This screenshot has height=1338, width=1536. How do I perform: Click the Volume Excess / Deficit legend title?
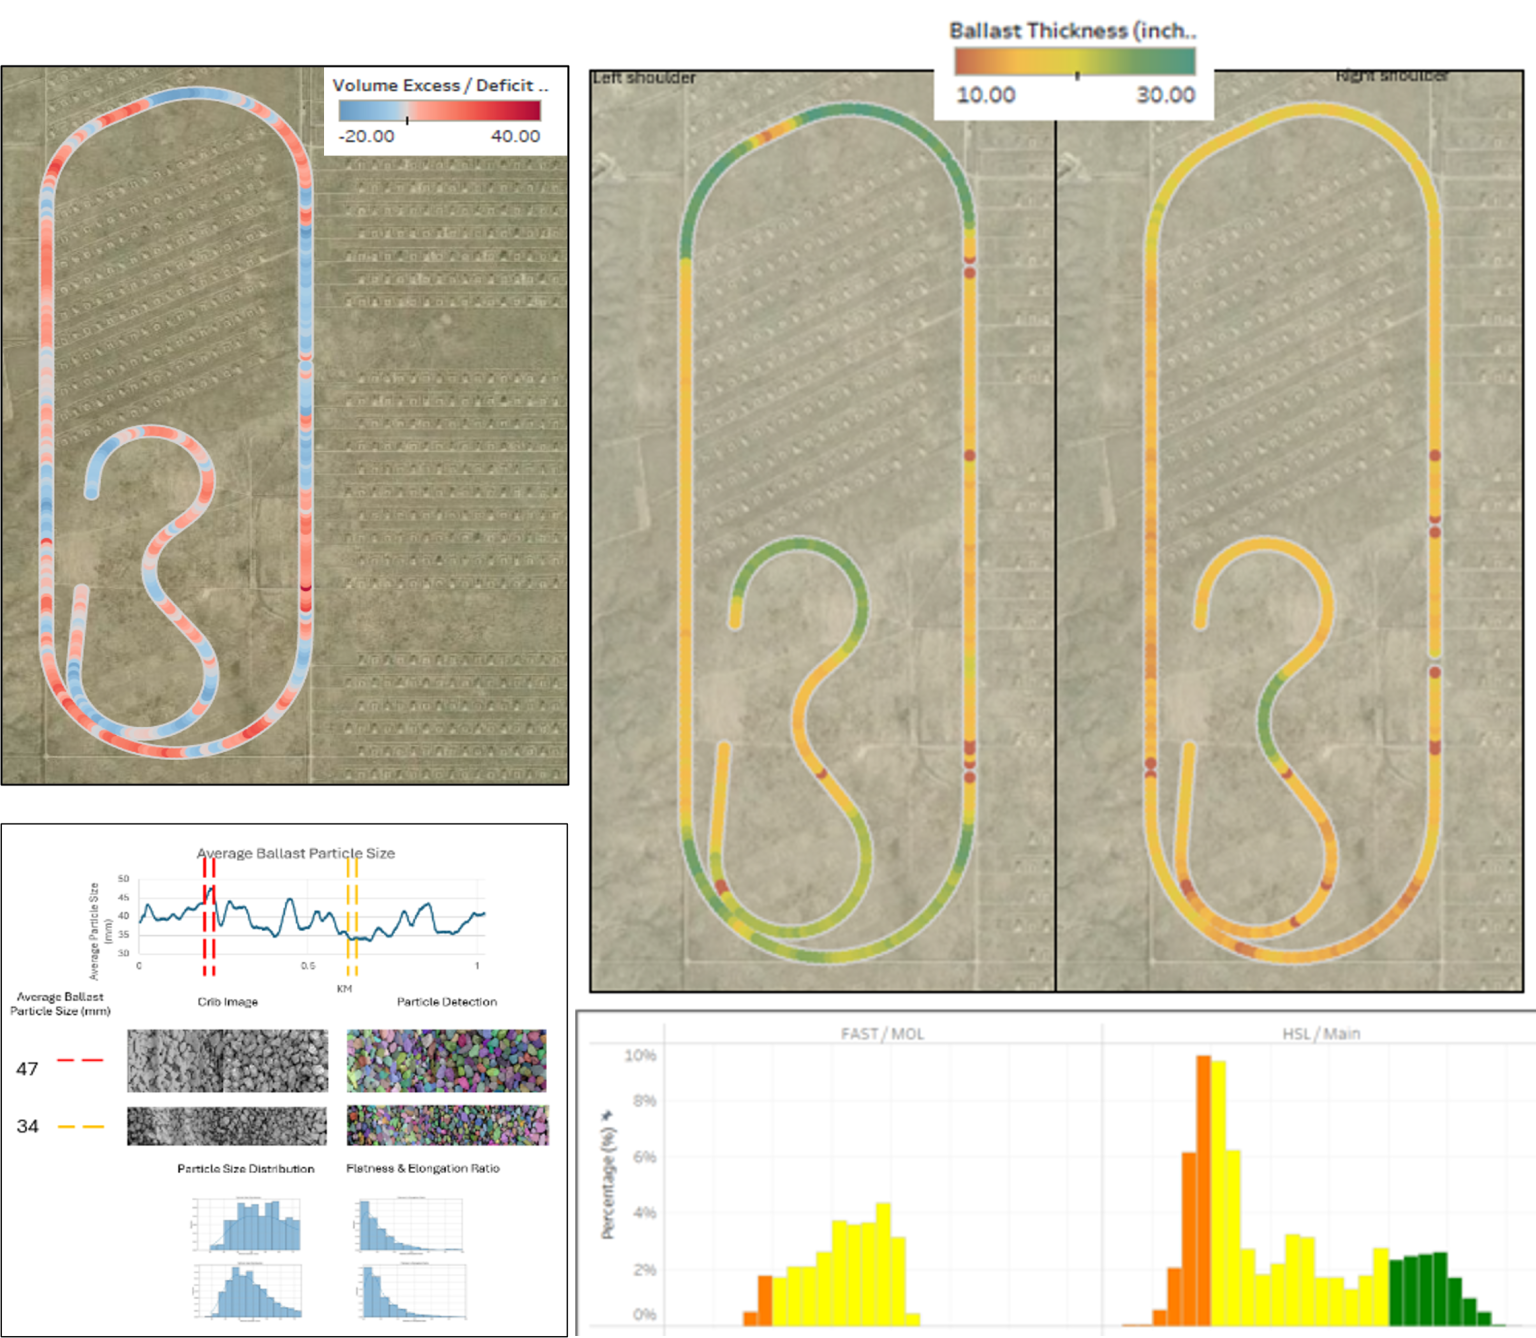[440, 85]
